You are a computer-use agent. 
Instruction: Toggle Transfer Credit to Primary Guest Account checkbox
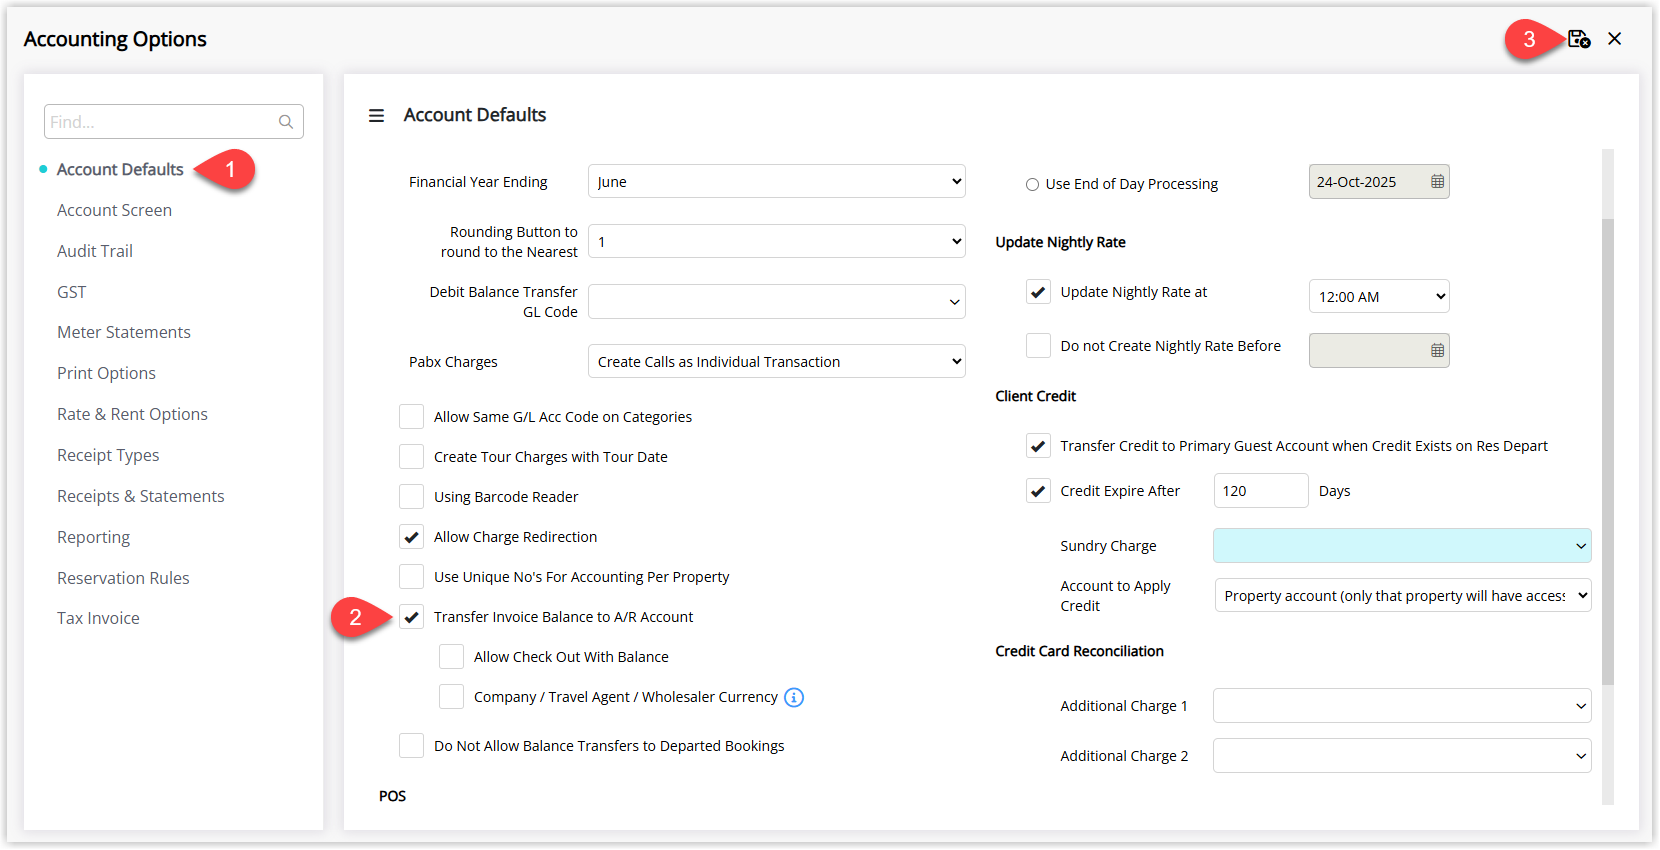1038,445
